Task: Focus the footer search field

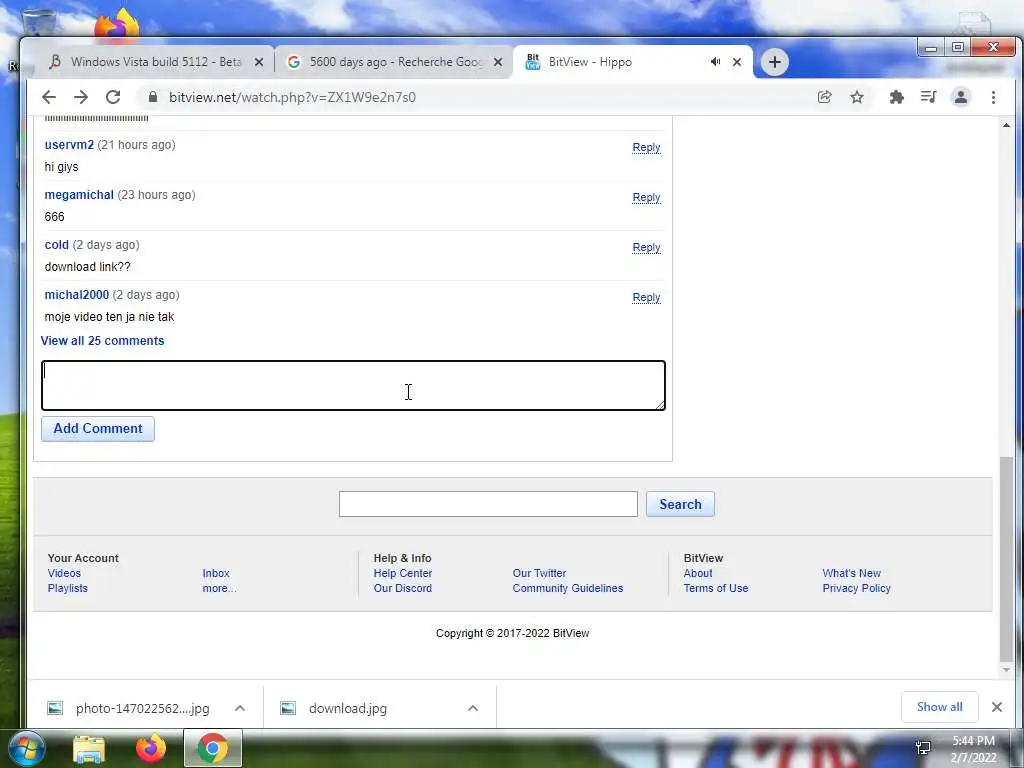Action: pos(488,504)
